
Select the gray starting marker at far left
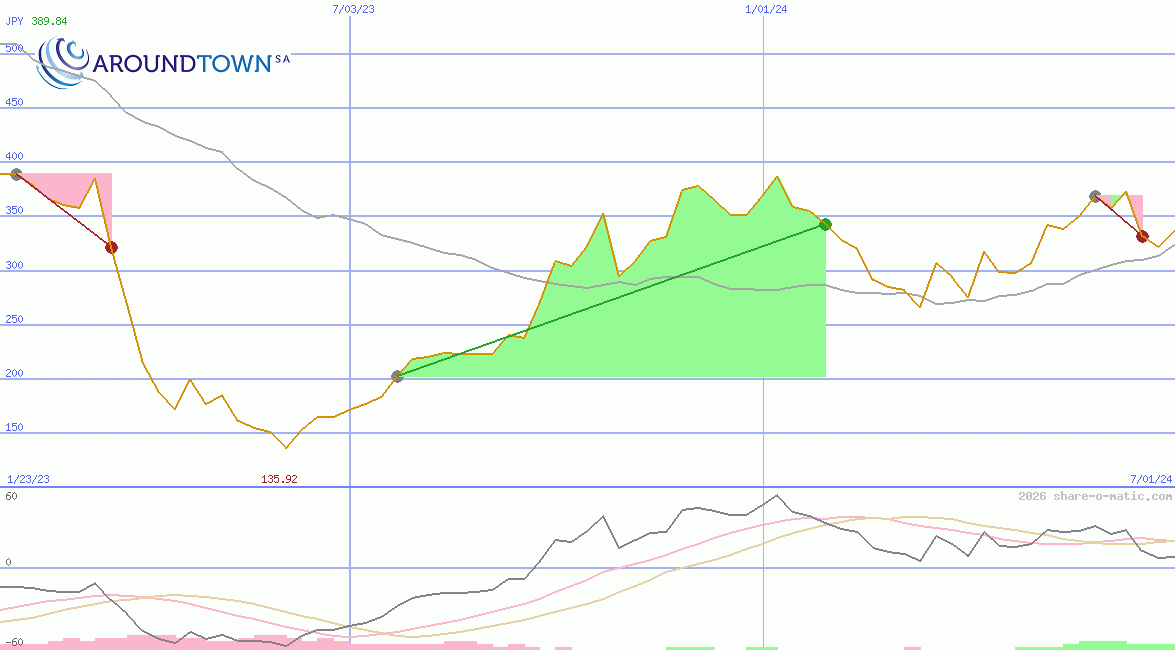pyautogui.click(x=16, y=174)
